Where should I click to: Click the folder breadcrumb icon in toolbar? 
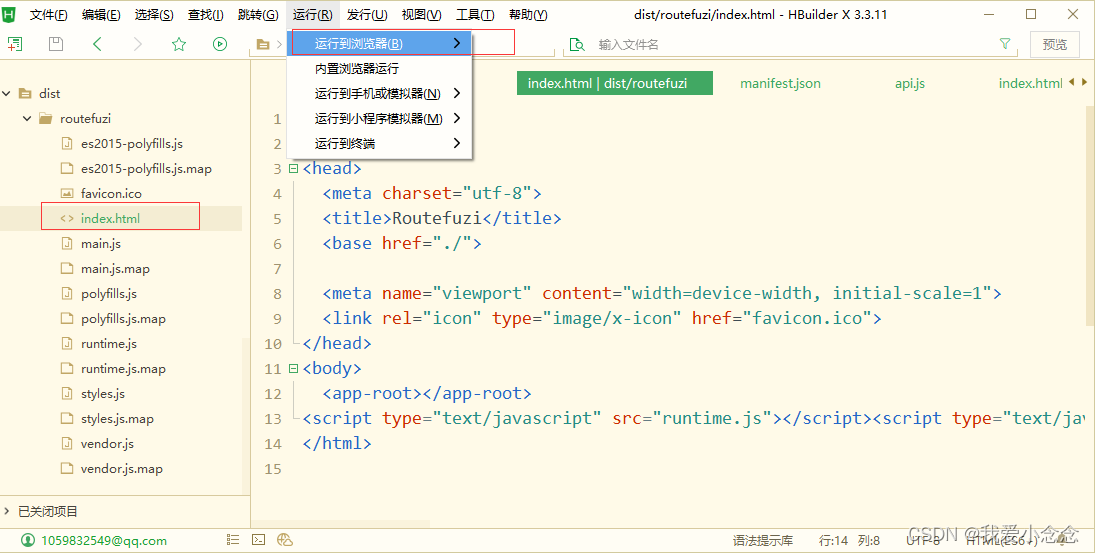point(263,45)
